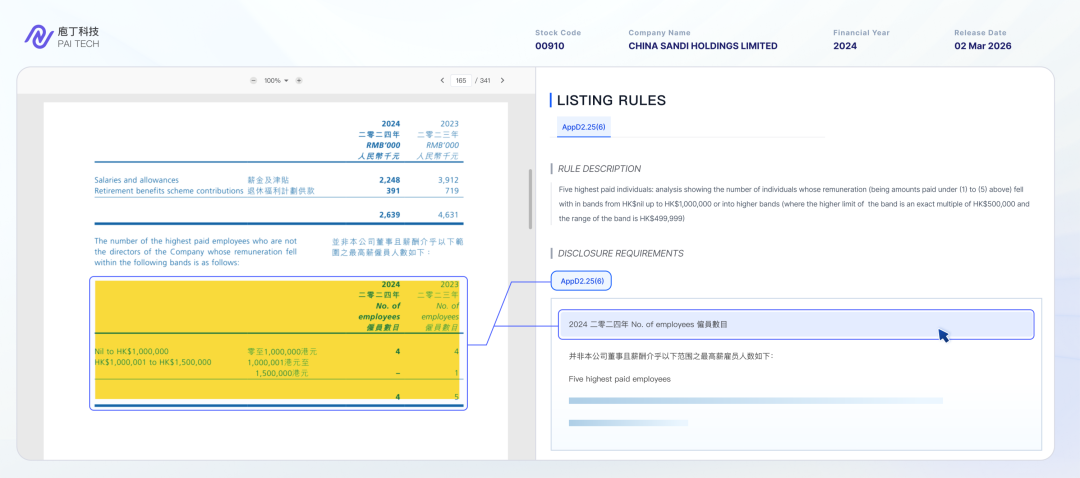Zoom in the document with plus icon

pyautogui.click(x=299, y=80)
